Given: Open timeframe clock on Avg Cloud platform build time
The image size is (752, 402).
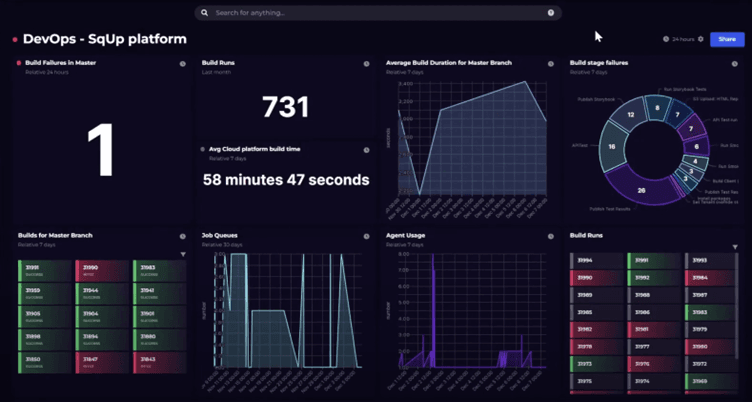Looking at the screenshot, I should click(x=366, y=150).
